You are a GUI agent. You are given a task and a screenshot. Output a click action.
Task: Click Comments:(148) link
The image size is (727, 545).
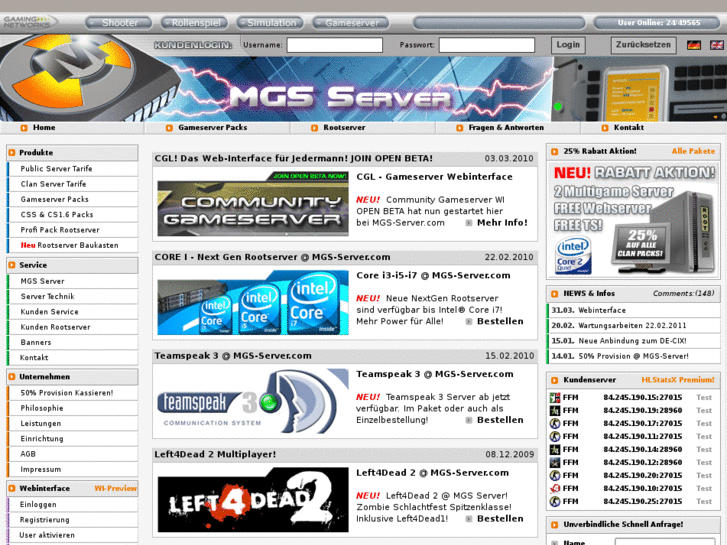click(x=683, y=293)
